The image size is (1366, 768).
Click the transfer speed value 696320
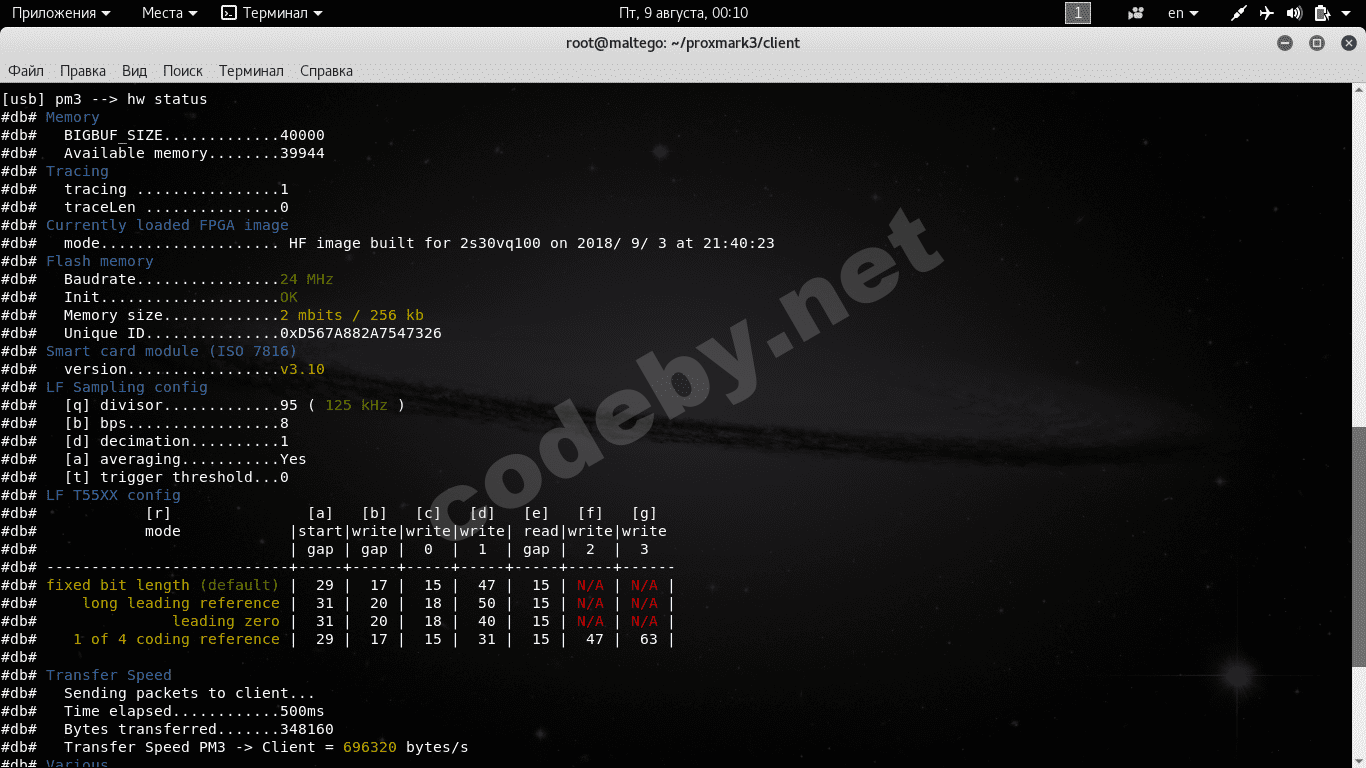click(370, 747)
